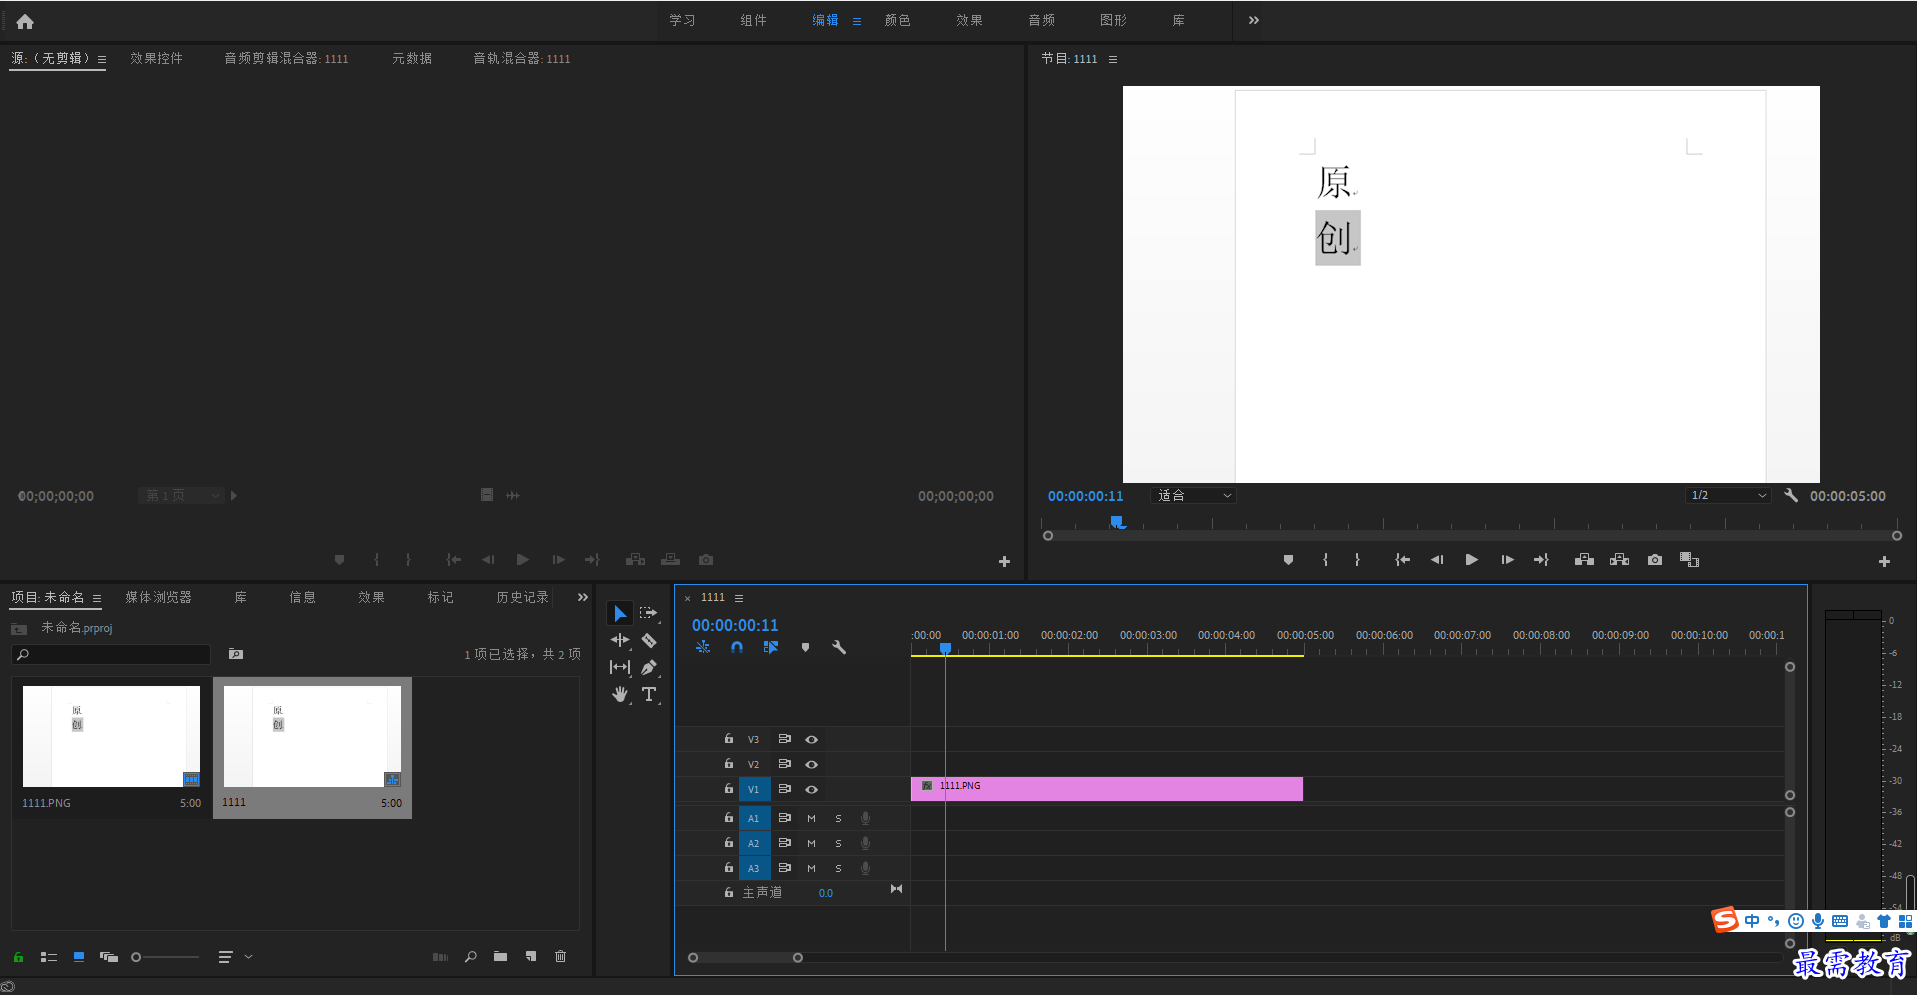Step back one frame in Program monitor
This screenshot has height=995, width=1917.
pos(1437,560)
